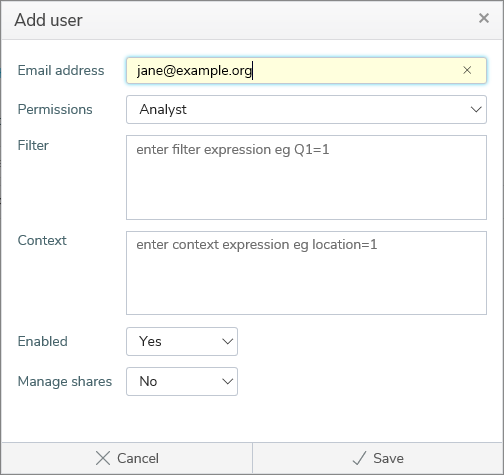This screenshot has height=475, width=504.
Task: Open the Manage shares No dropdown
Action: (x=182, y=381)
